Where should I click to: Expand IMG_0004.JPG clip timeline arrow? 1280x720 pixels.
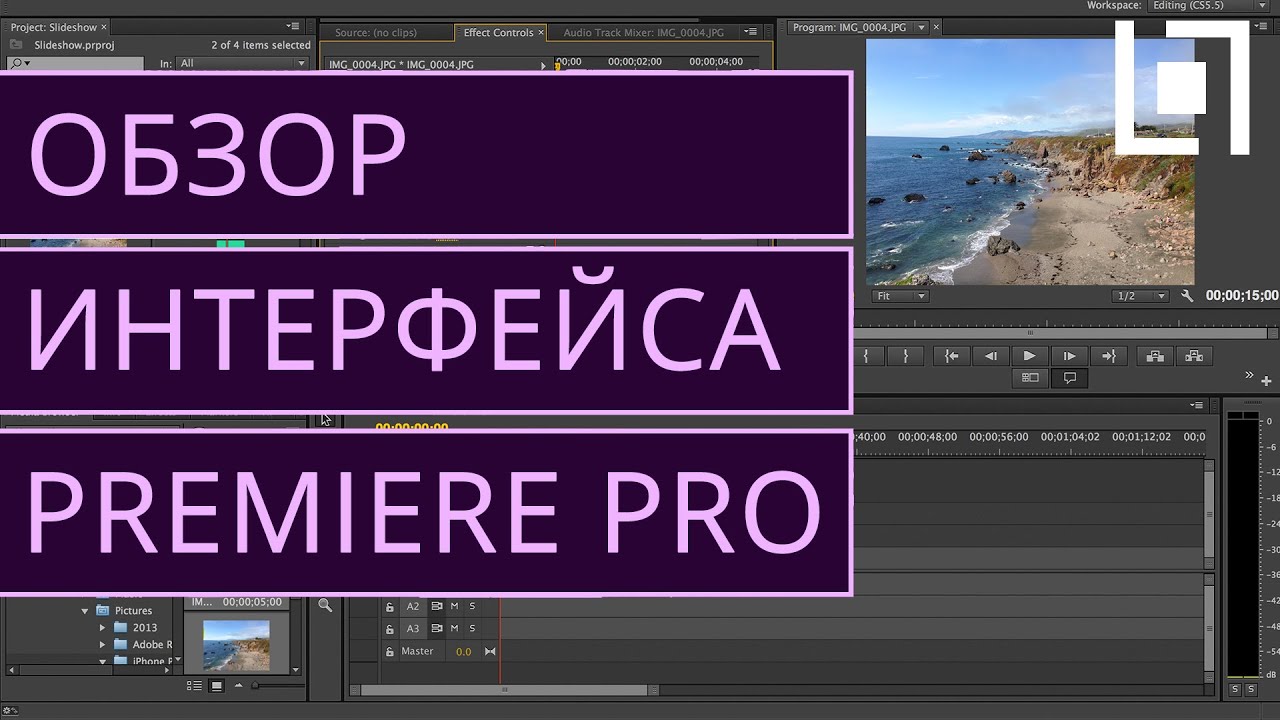tap(544, 64)
